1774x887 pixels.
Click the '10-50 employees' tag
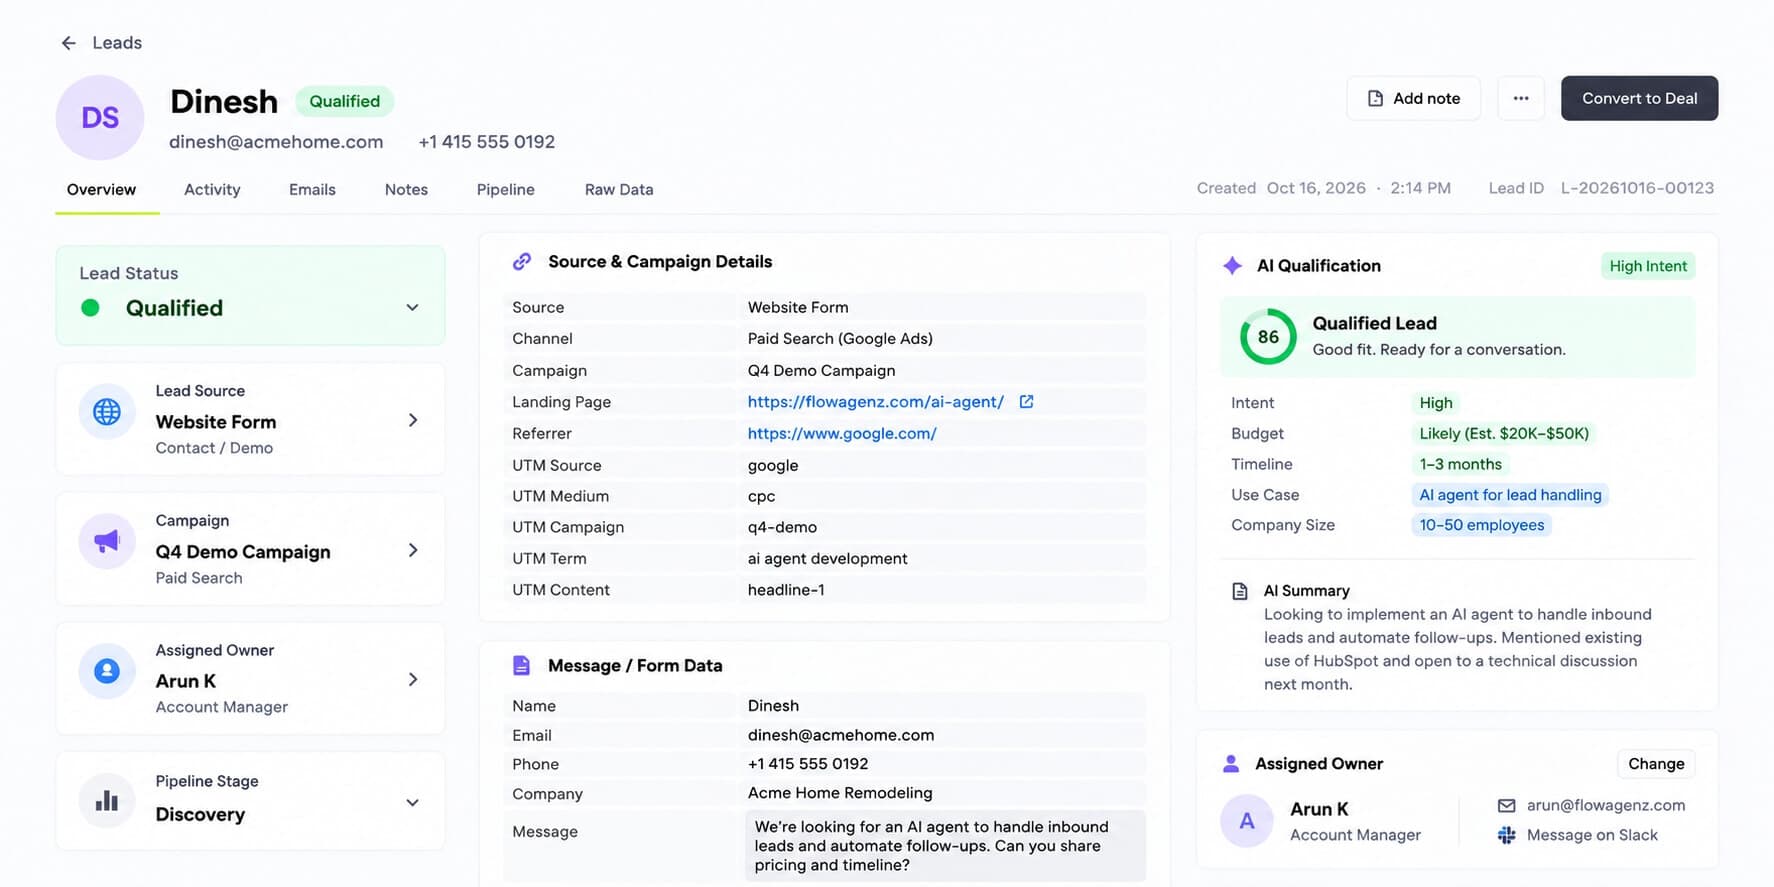(x=1481, y=525)
